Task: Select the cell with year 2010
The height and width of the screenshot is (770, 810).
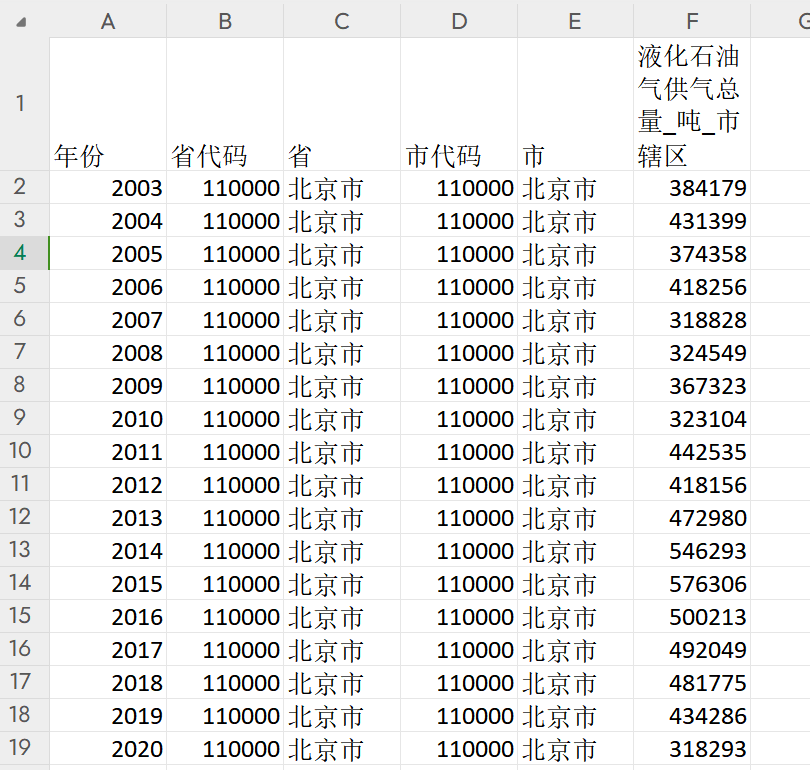Action: pyautogui.click(x=108, y=419)
